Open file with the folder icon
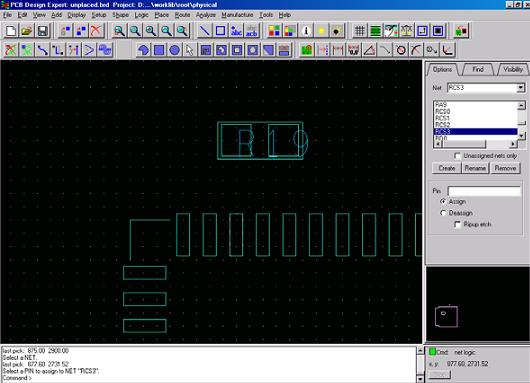The width and height of the screenshot is (530, 383). click(26, 31)
